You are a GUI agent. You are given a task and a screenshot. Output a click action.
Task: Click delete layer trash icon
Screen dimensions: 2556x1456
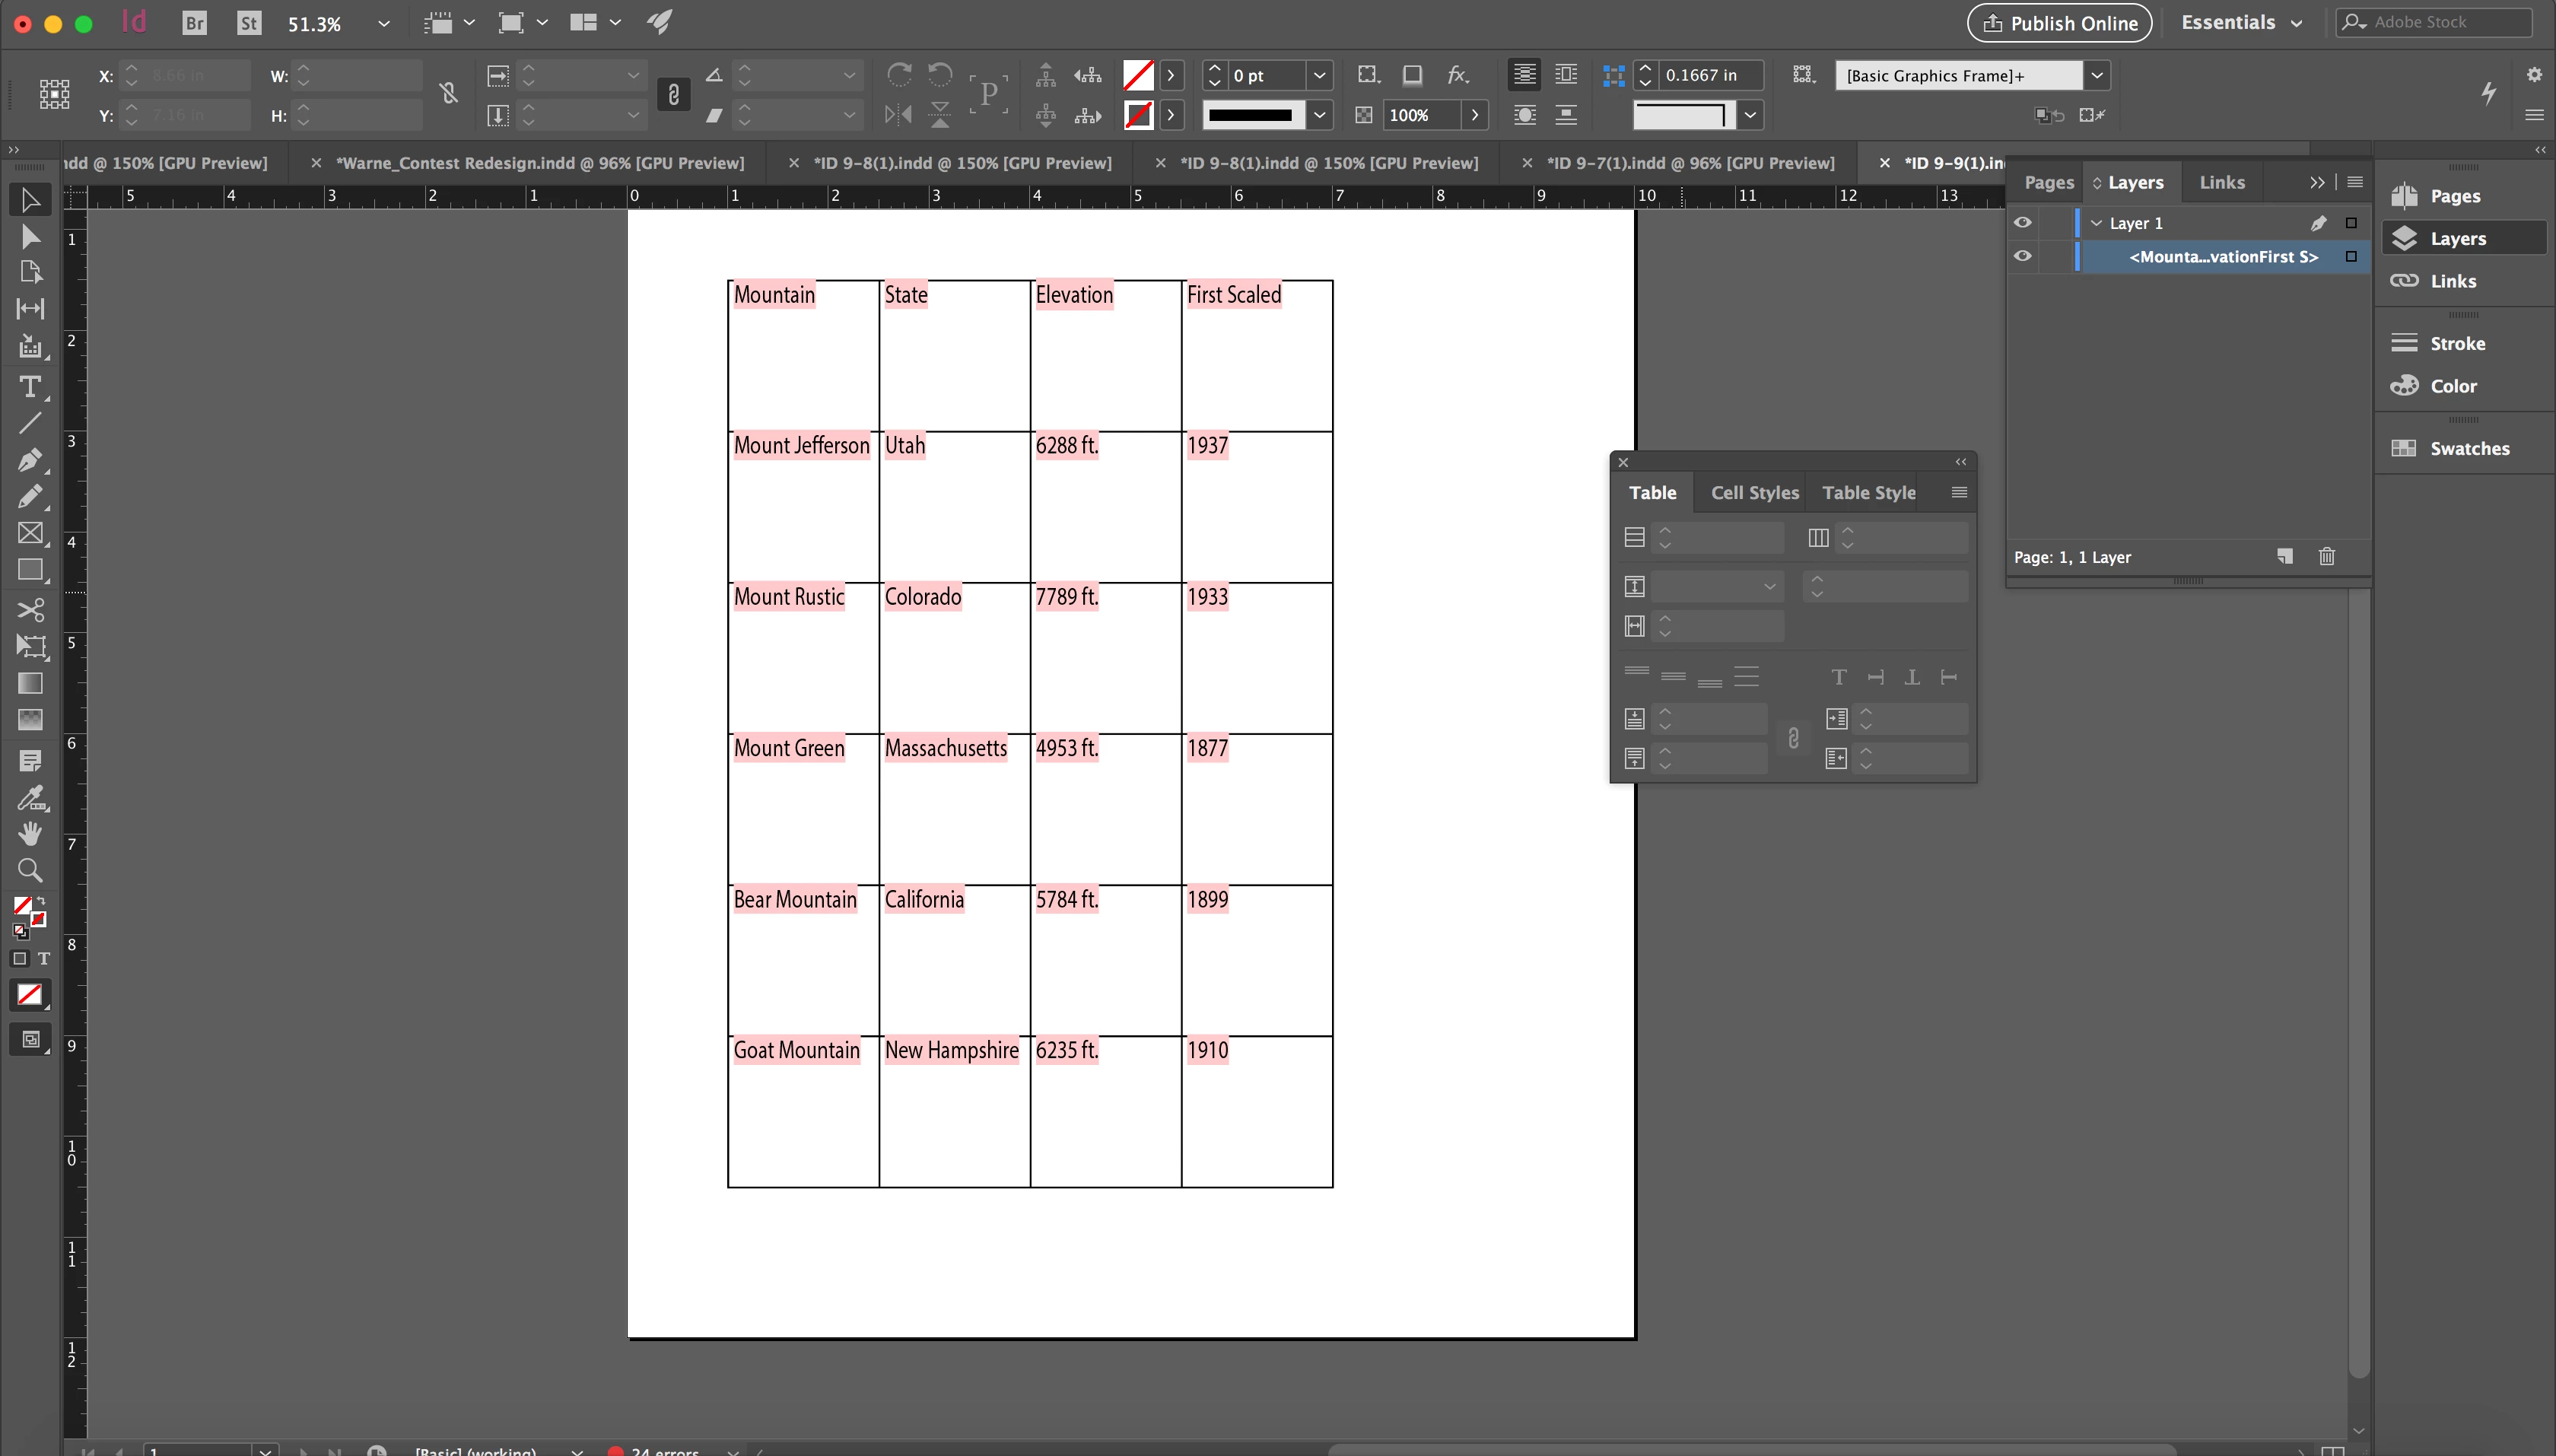coord(2326,557)
